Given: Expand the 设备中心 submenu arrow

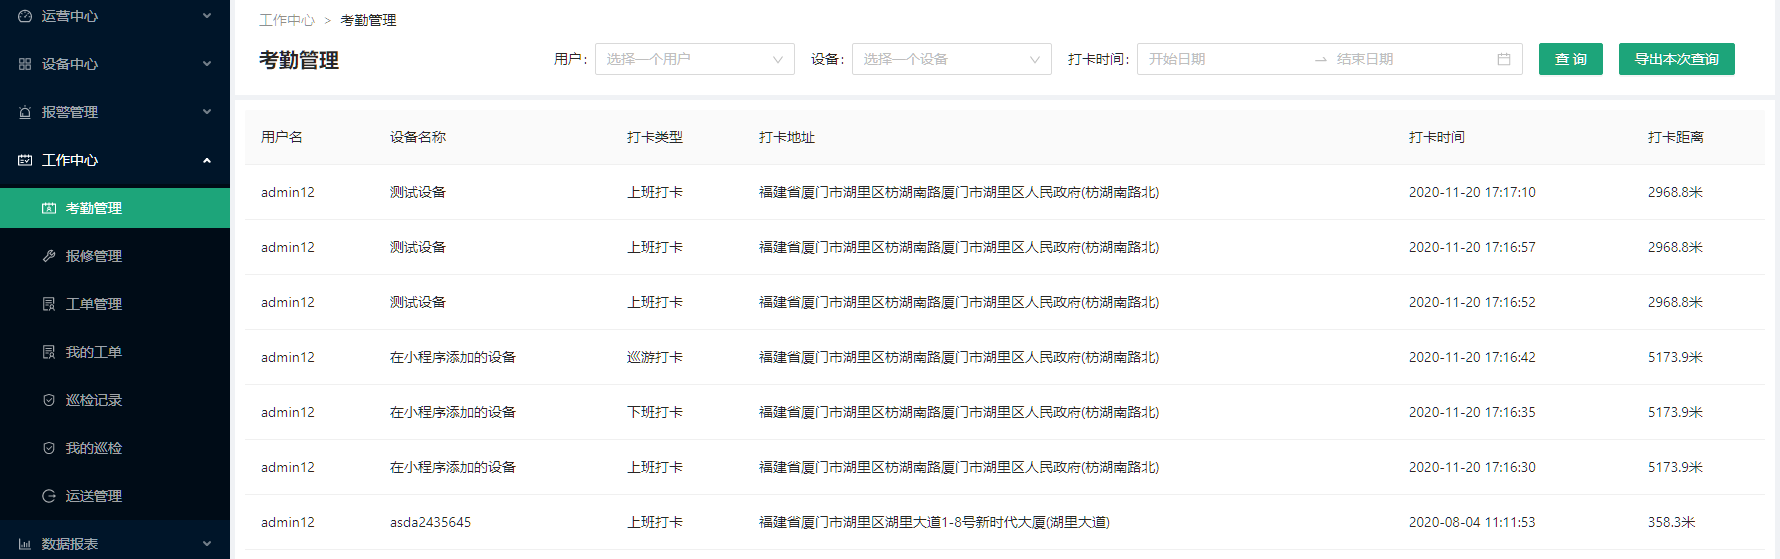Looking at the screenshot, I should point(207,64).
